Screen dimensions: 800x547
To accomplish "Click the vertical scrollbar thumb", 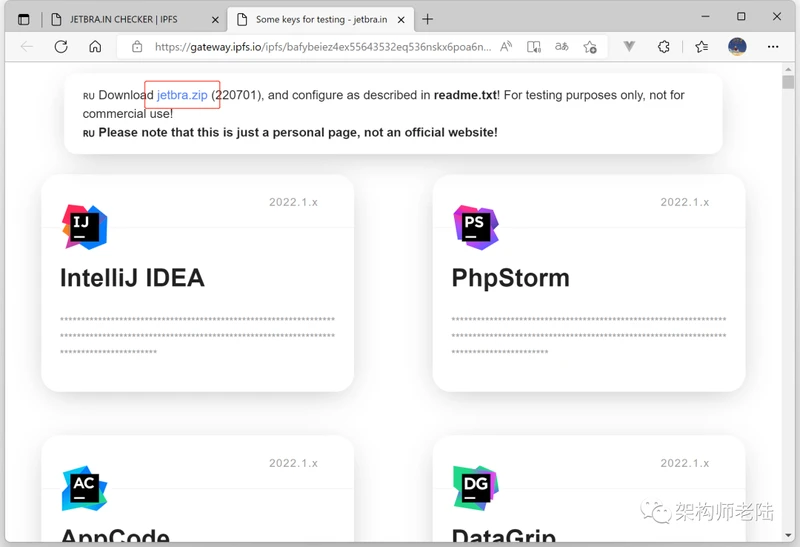I will (x=788, y=82).
